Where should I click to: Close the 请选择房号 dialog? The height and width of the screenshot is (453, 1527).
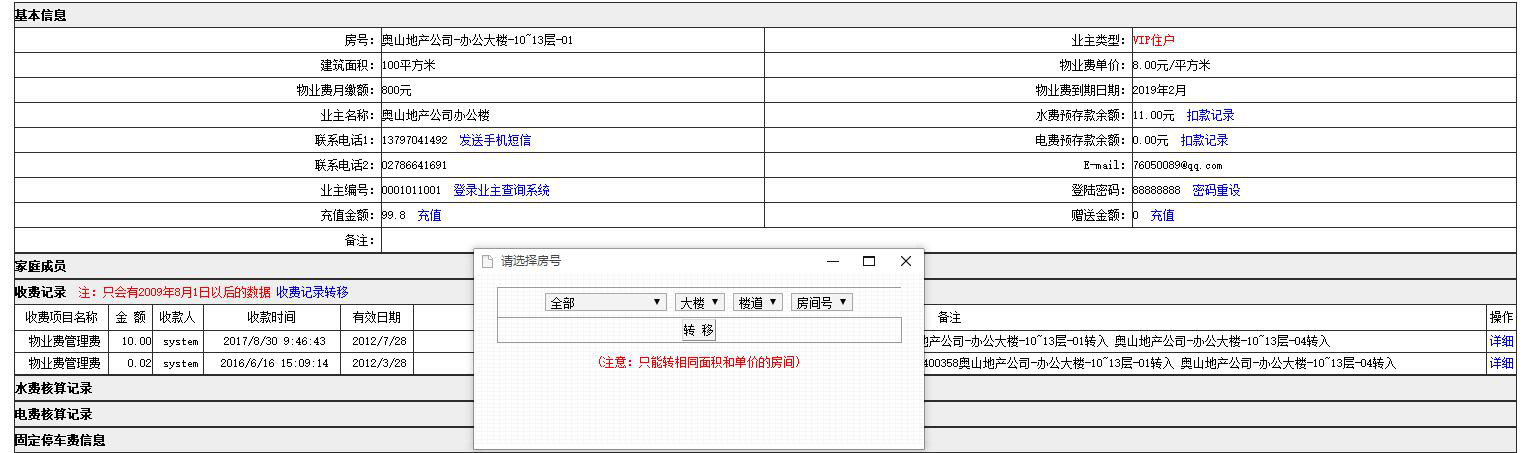906,261
